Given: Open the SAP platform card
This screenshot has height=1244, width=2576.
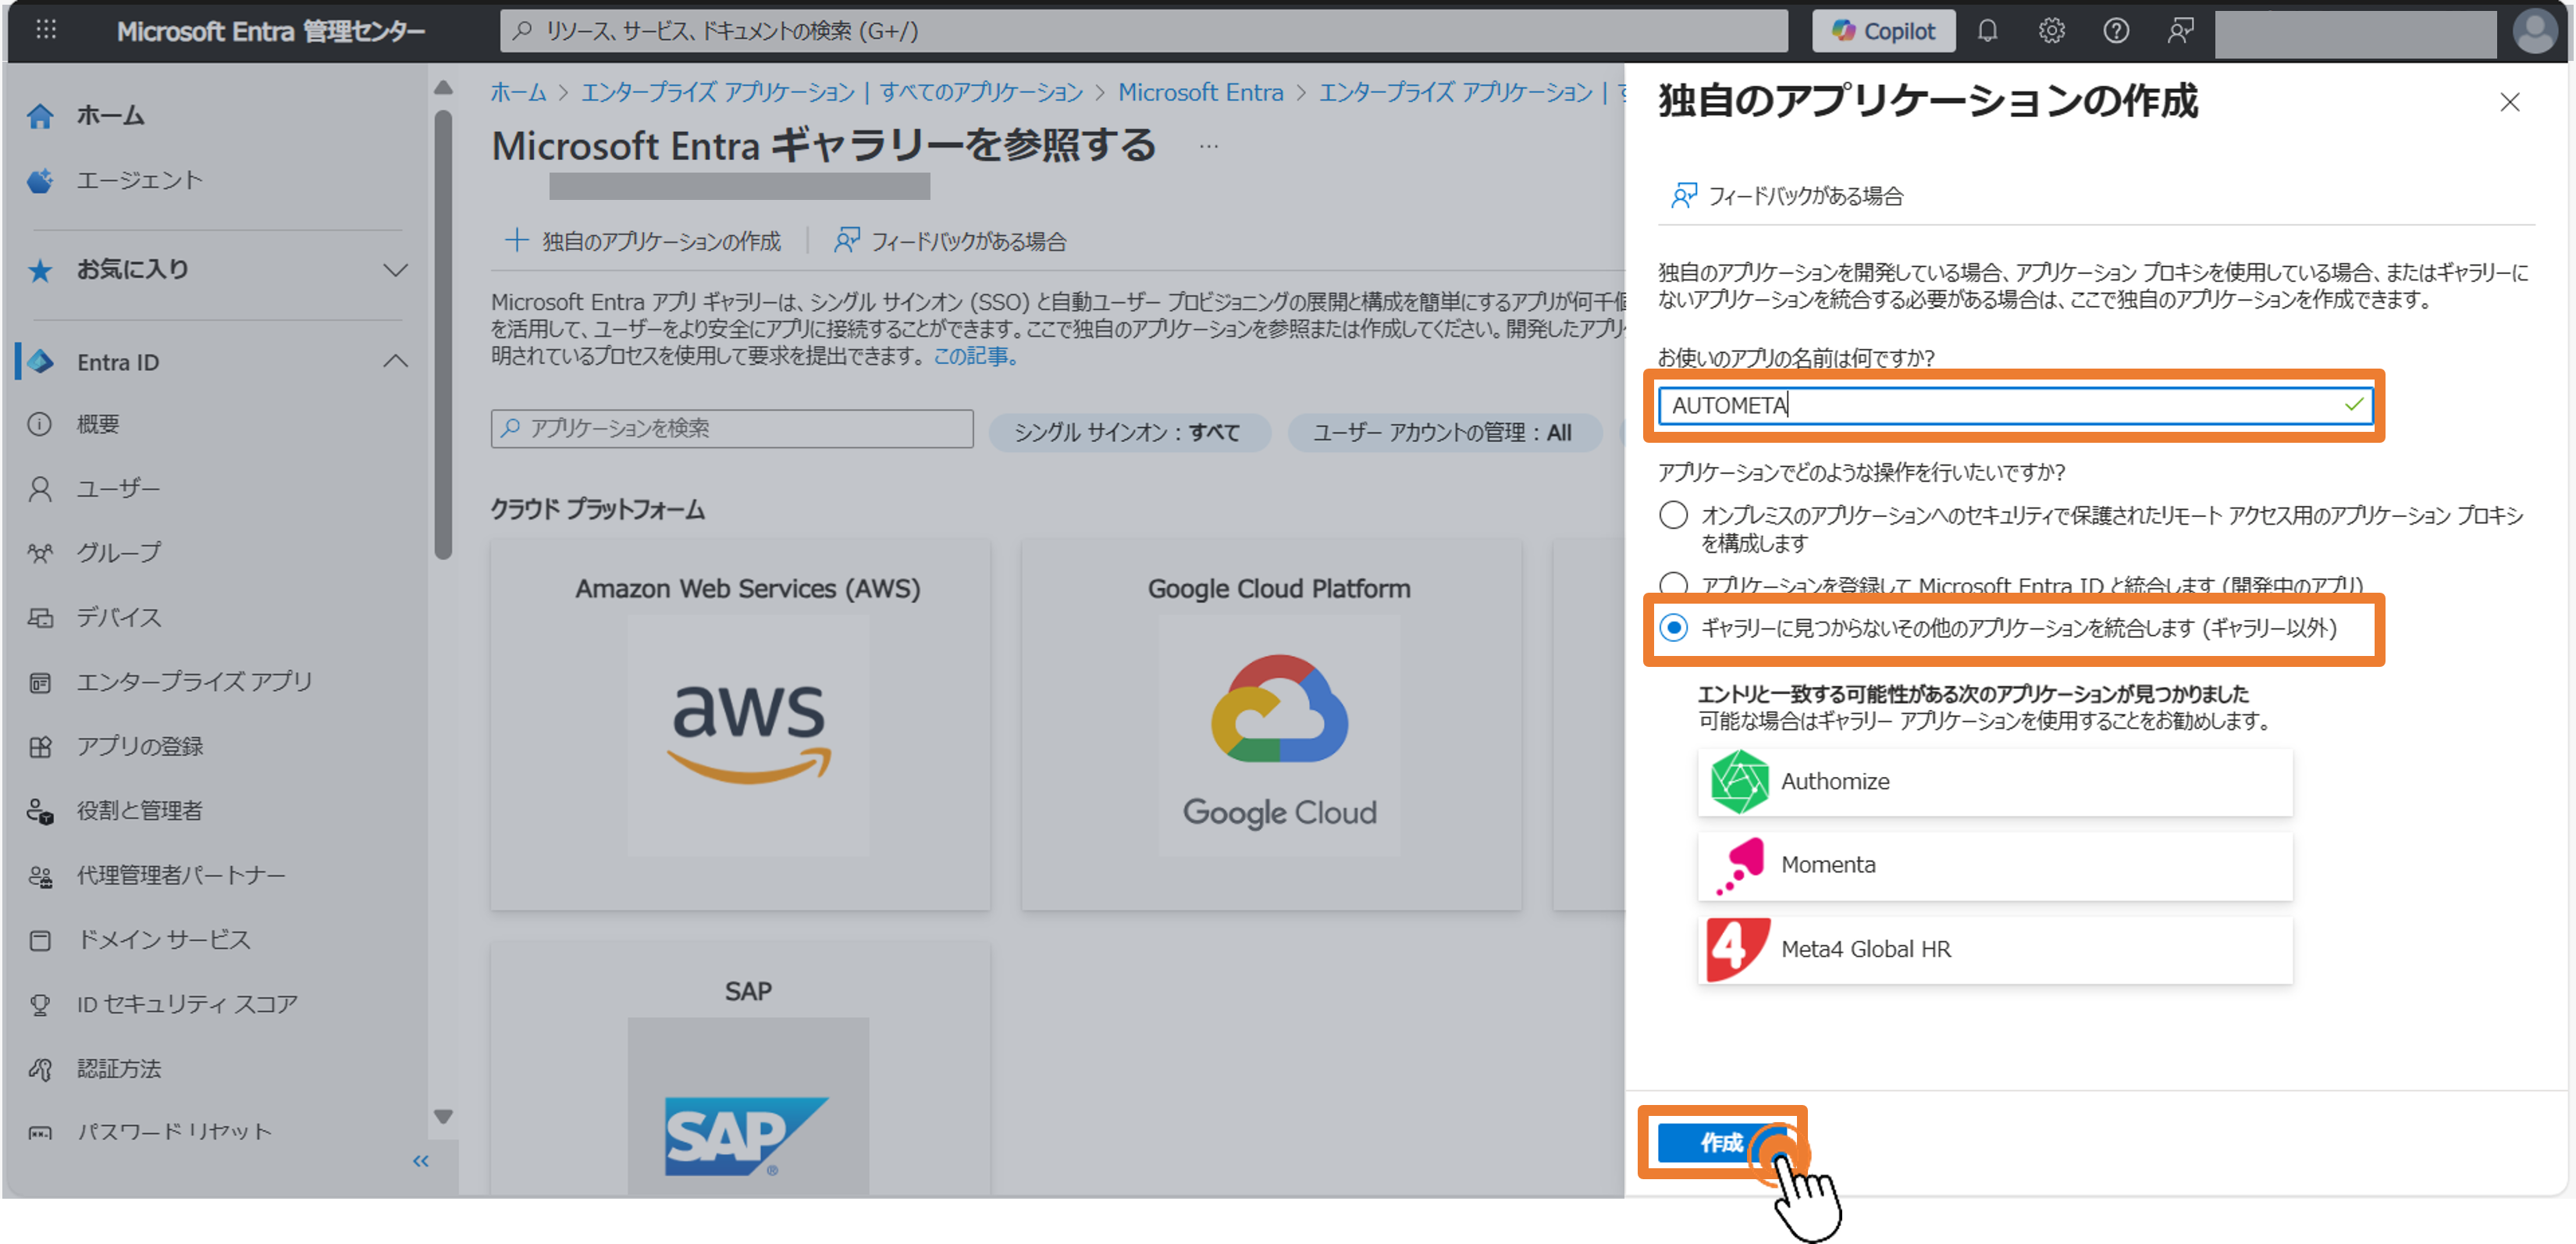Looking at the screenshot, I should tap(741, 1068).
